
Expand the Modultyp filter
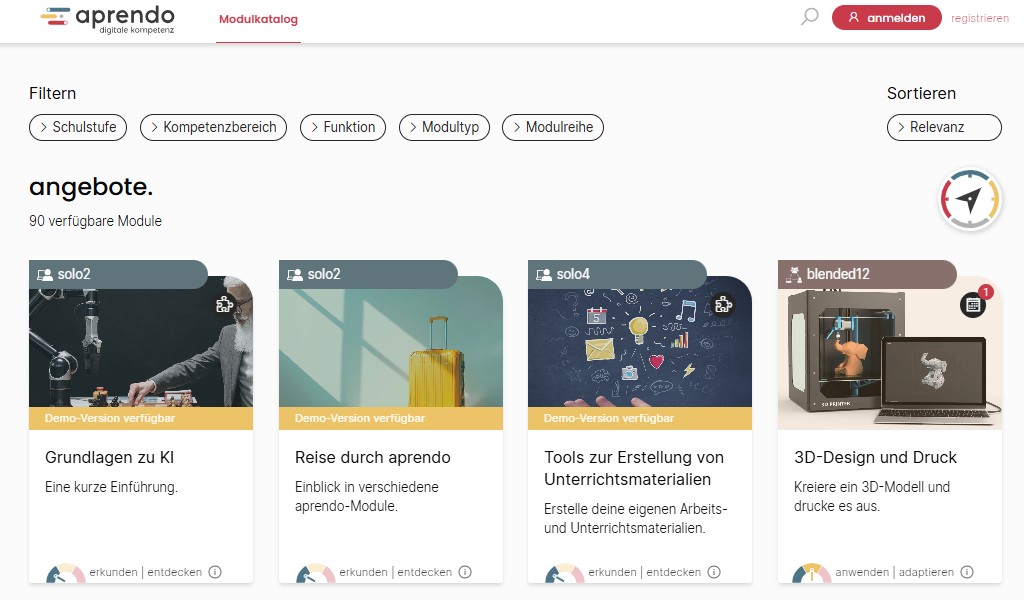(x=444, y=127)
